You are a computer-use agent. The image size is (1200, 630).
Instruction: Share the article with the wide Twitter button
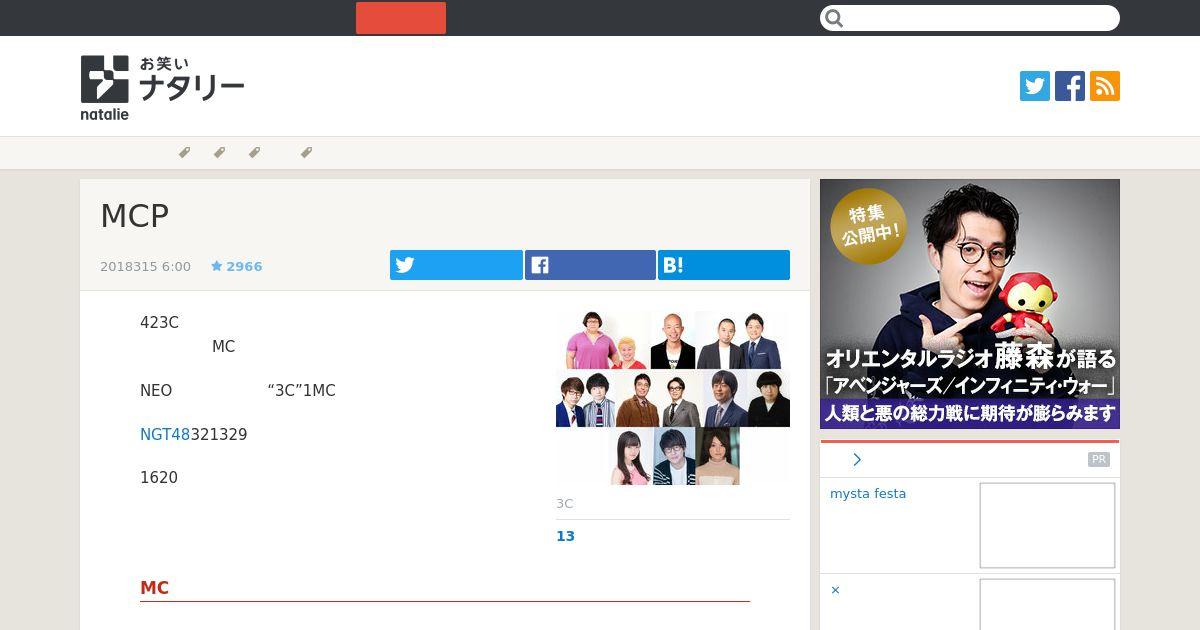click(456, 265)
